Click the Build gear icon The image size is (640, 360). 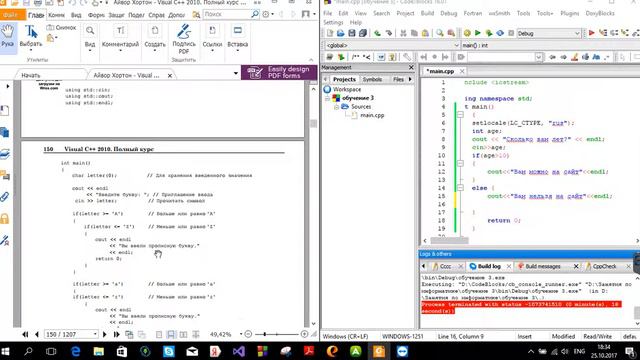pyautogui.click(x=467, y=33)
